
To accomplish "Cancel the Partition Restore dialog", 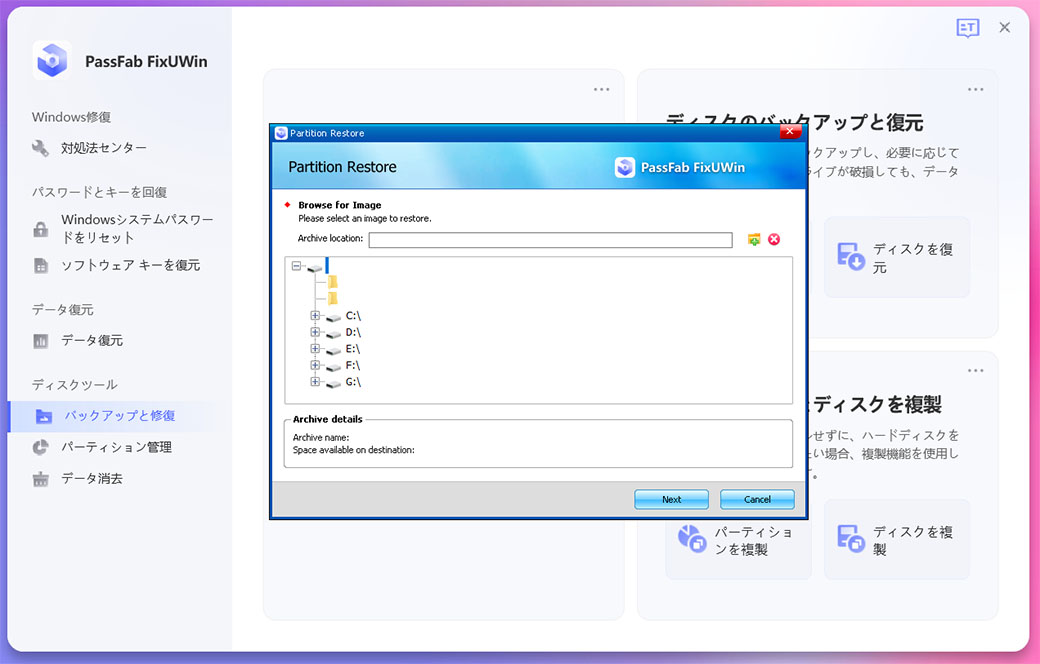I will pyautogui.click(x=757, y=499).
